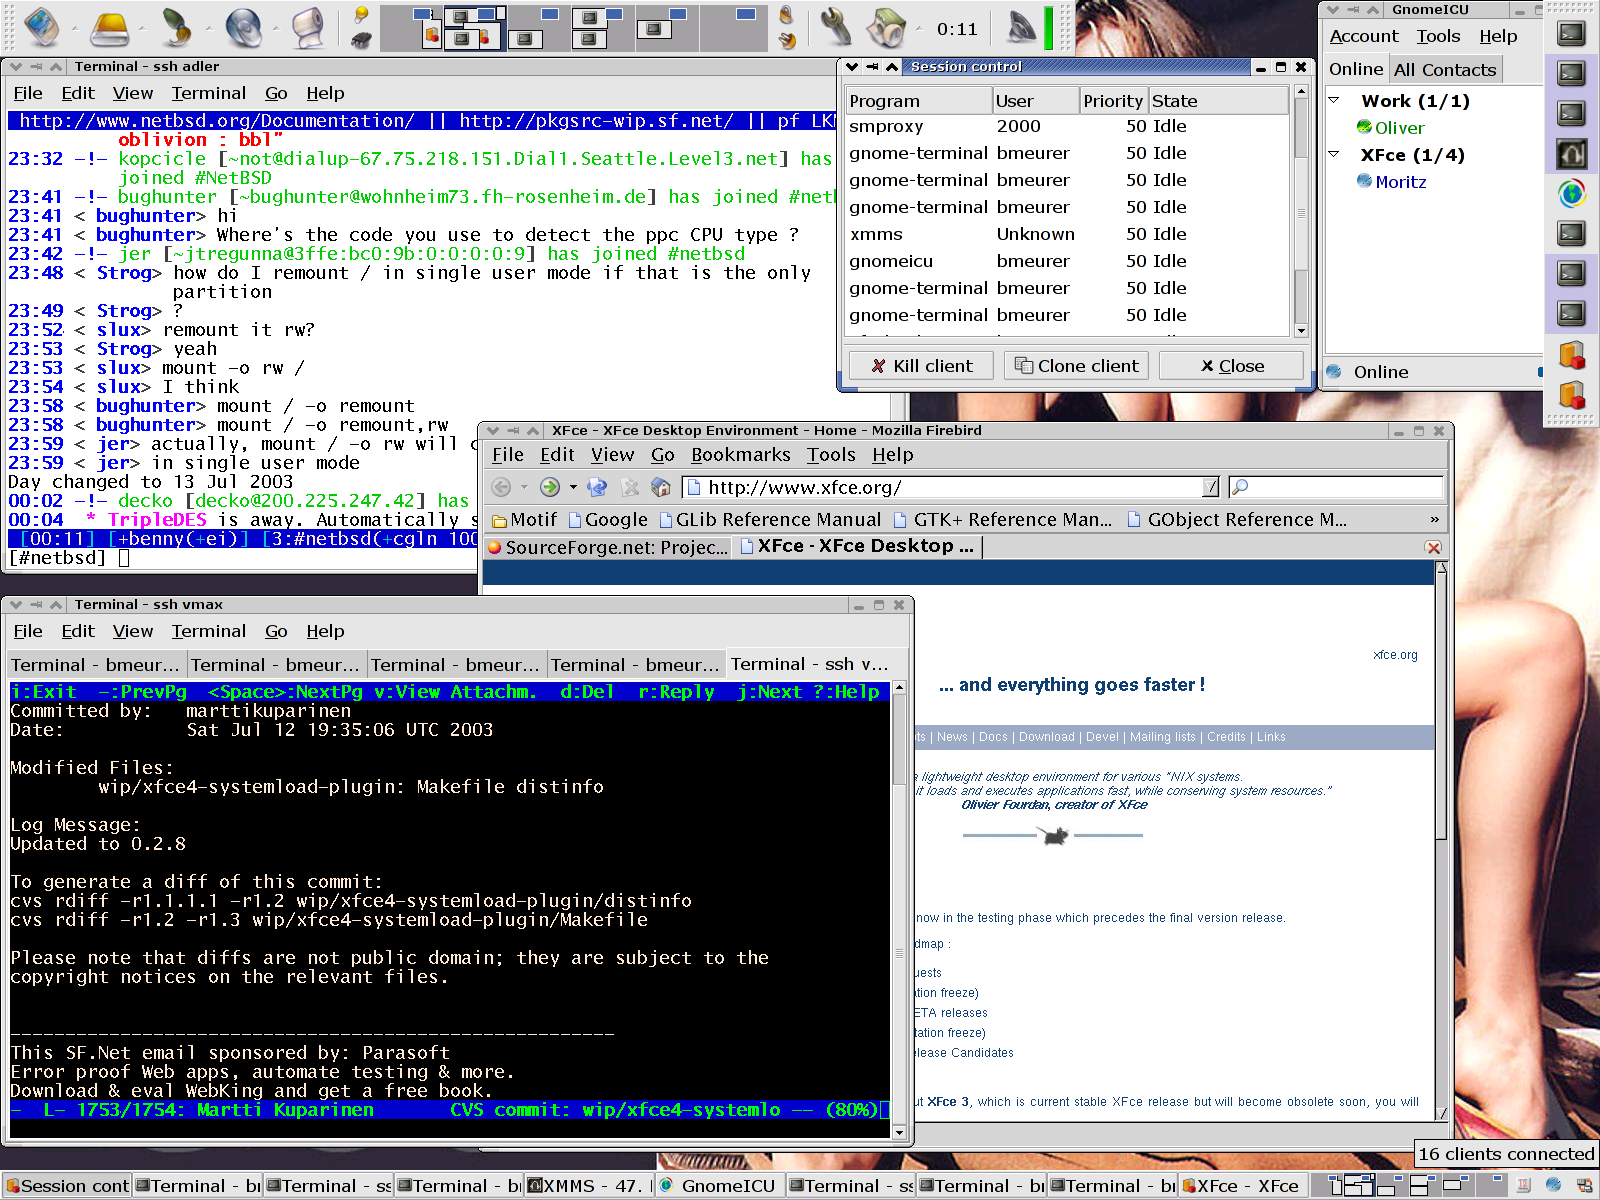Launch the paintbrush graphics application
Image resolution: width=1600 pixels, height=1200 pixels.
click(x=177, y=28)
